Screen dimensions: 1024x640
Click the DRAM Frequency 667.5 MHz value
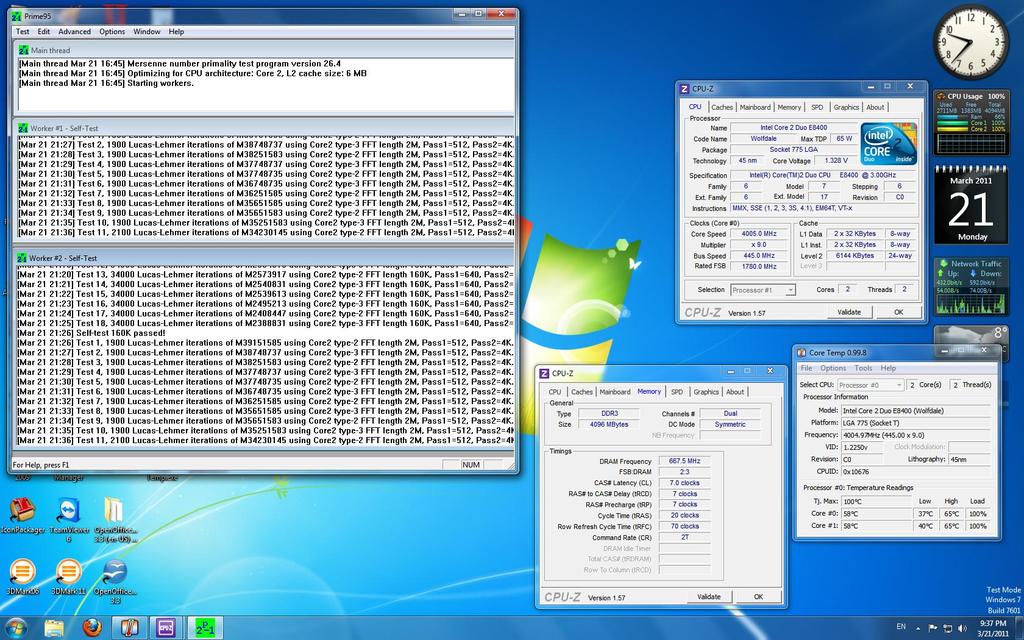click(x=684, y=461)
